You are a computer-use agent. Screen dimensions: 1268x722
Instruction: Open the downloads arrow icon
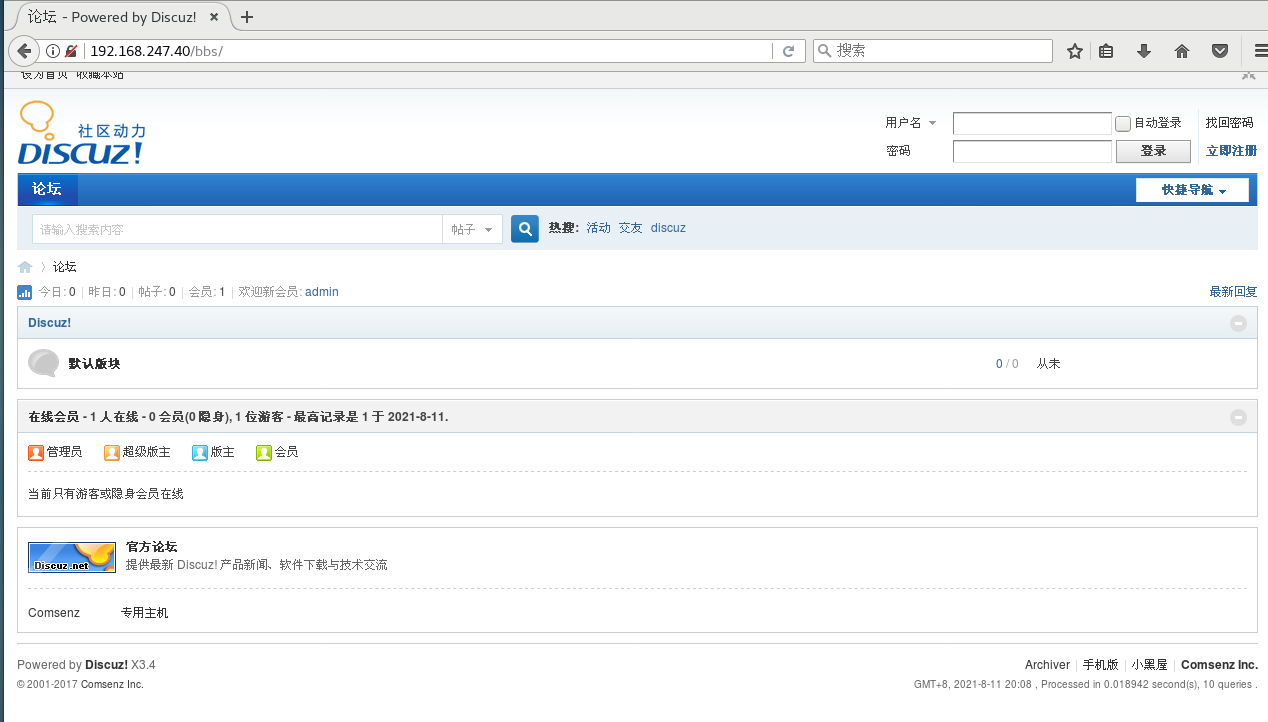1144,51
